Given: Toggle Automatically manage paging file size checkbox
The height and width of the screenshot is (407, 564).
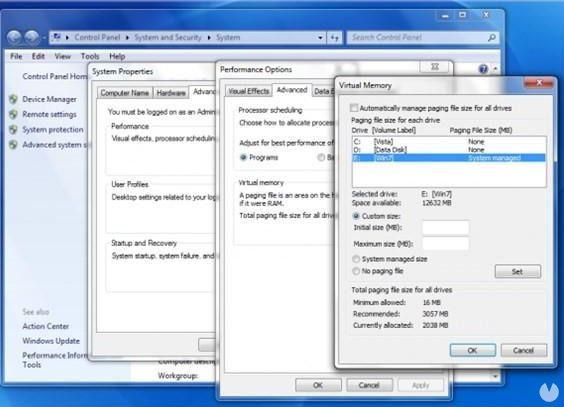Looking at the screenshot, I should click(354, 108).
